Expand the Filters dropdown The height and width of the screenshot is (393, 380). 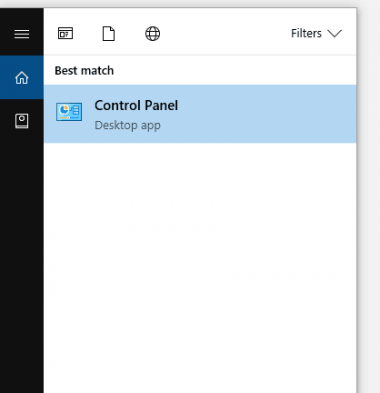click(x=316, y=33)
